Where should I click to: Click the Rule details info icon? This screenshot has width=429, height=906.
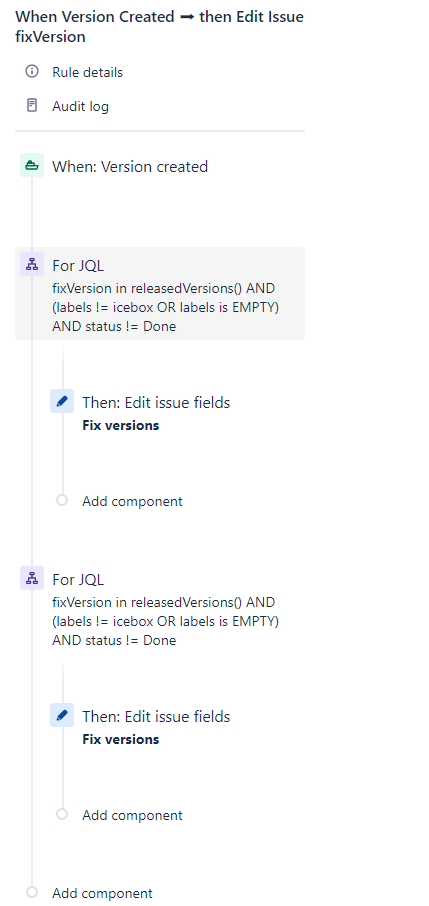pos(32,72)
